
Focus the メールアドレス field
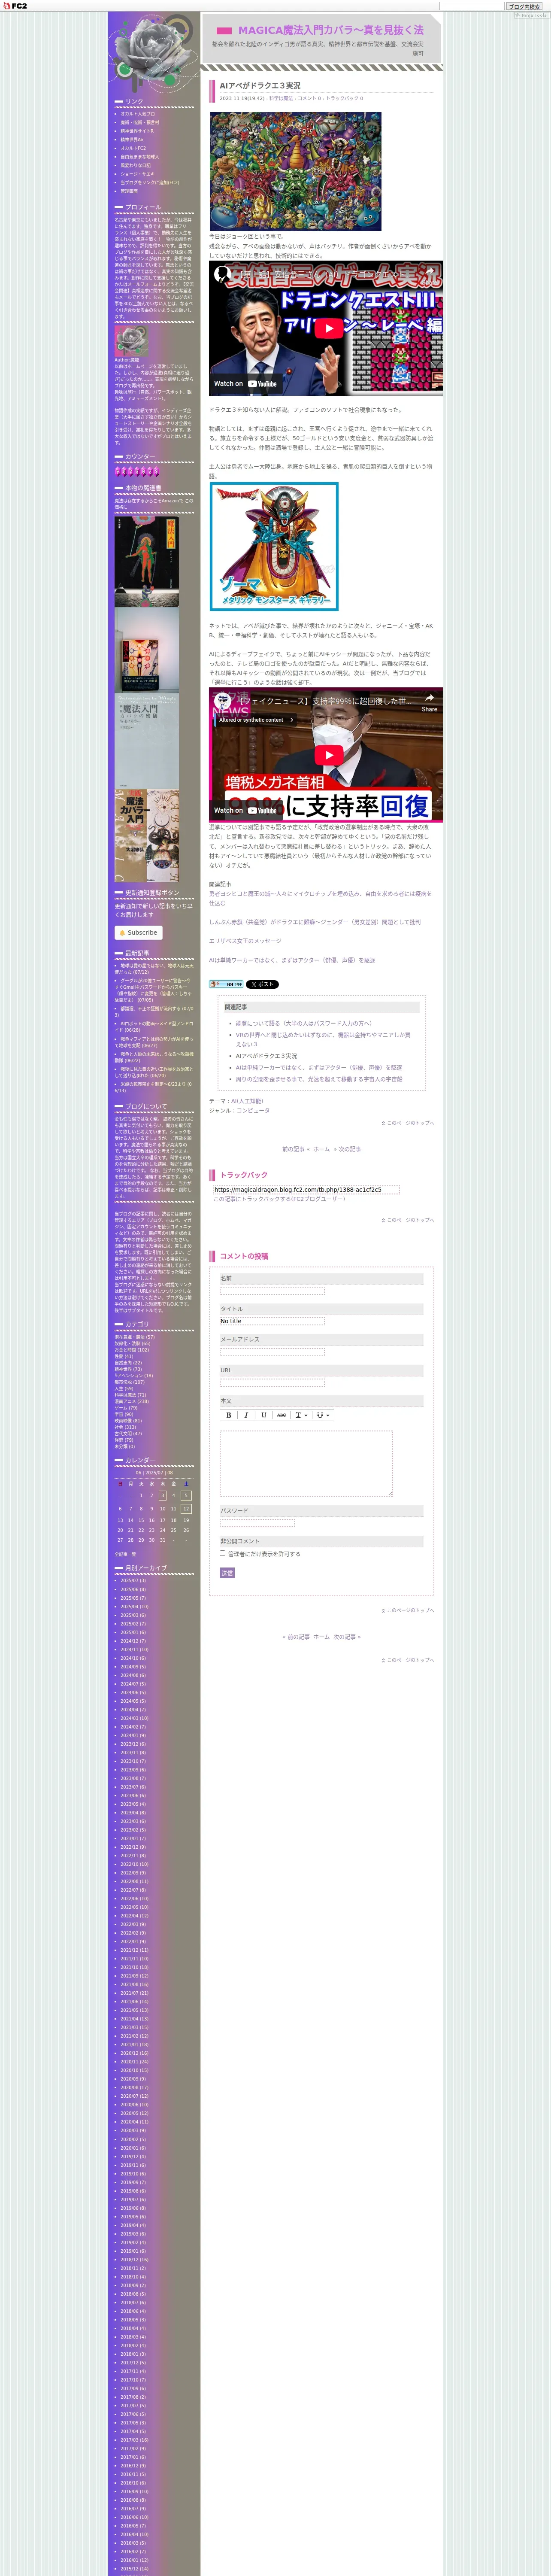coord(272,1352)
